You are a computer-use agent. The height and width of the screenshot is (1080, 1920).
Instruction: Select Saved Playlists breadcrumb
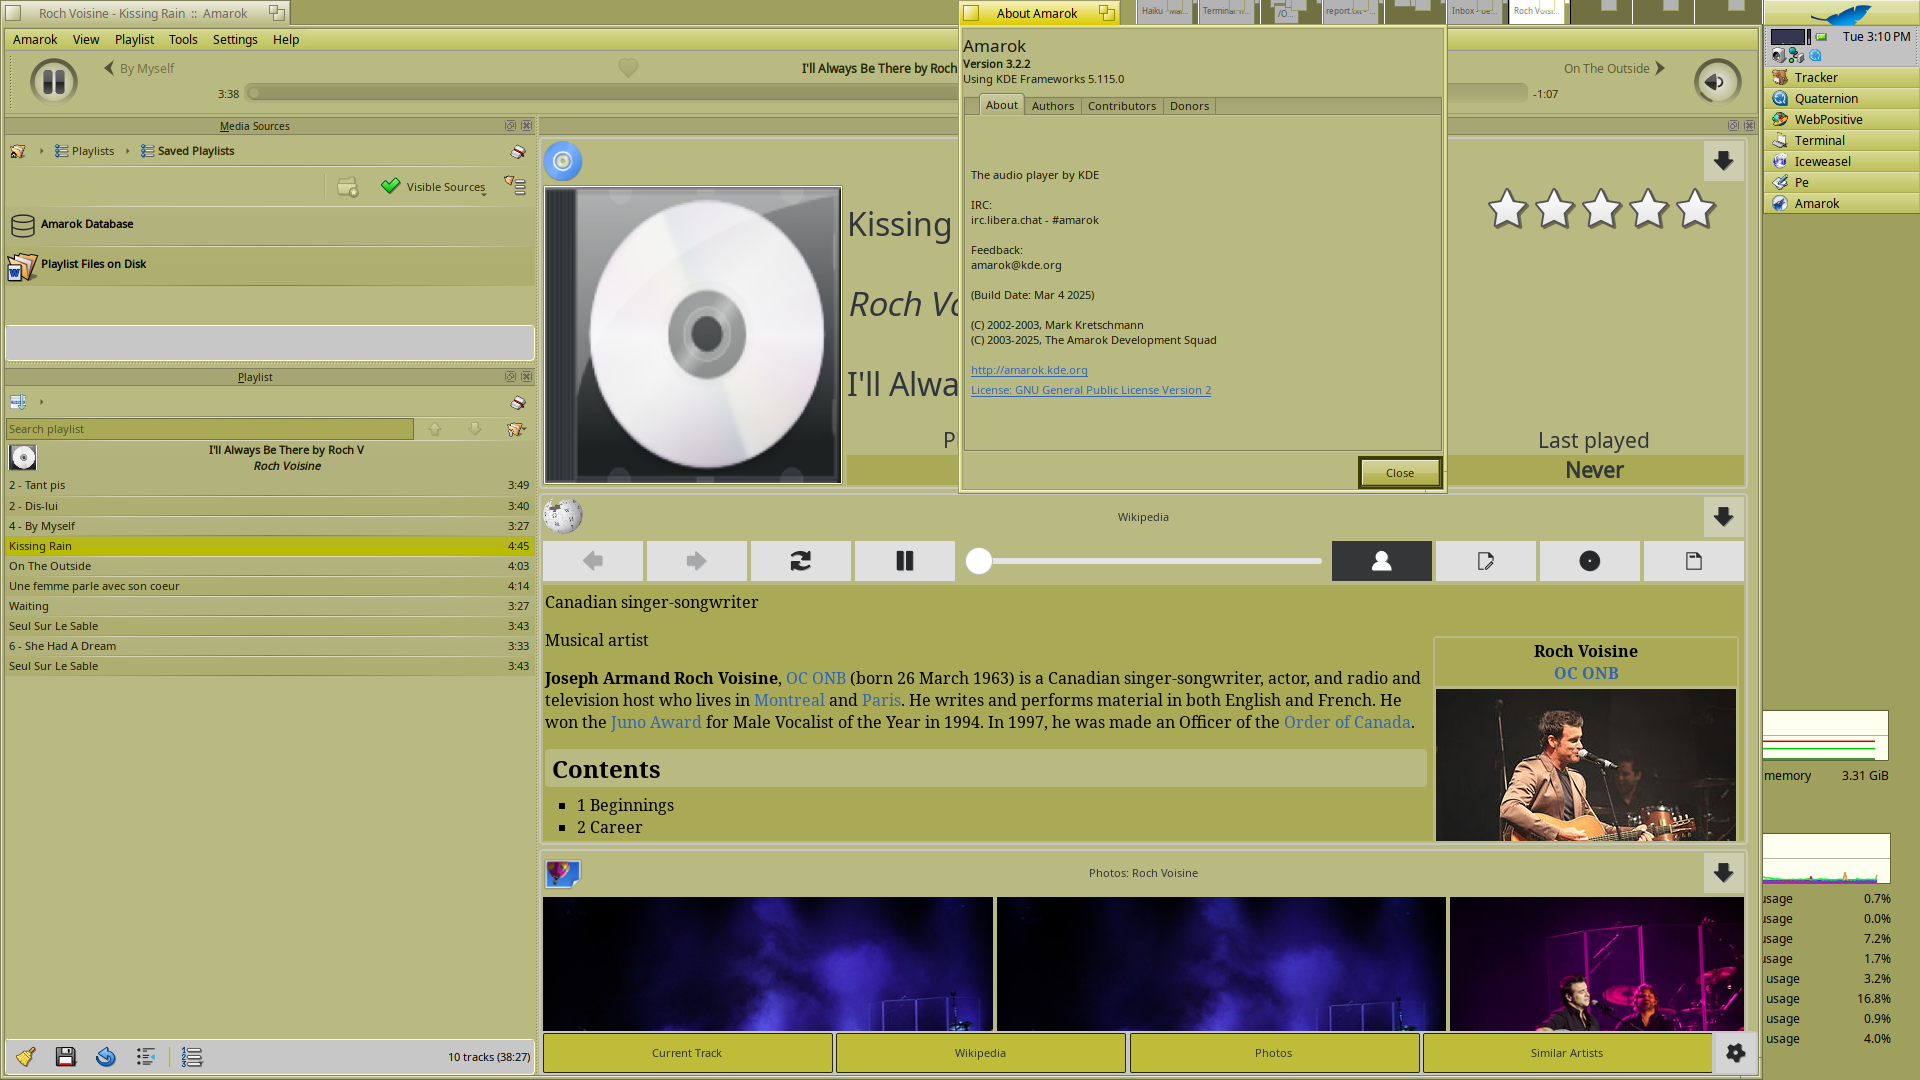click(188, 151)
